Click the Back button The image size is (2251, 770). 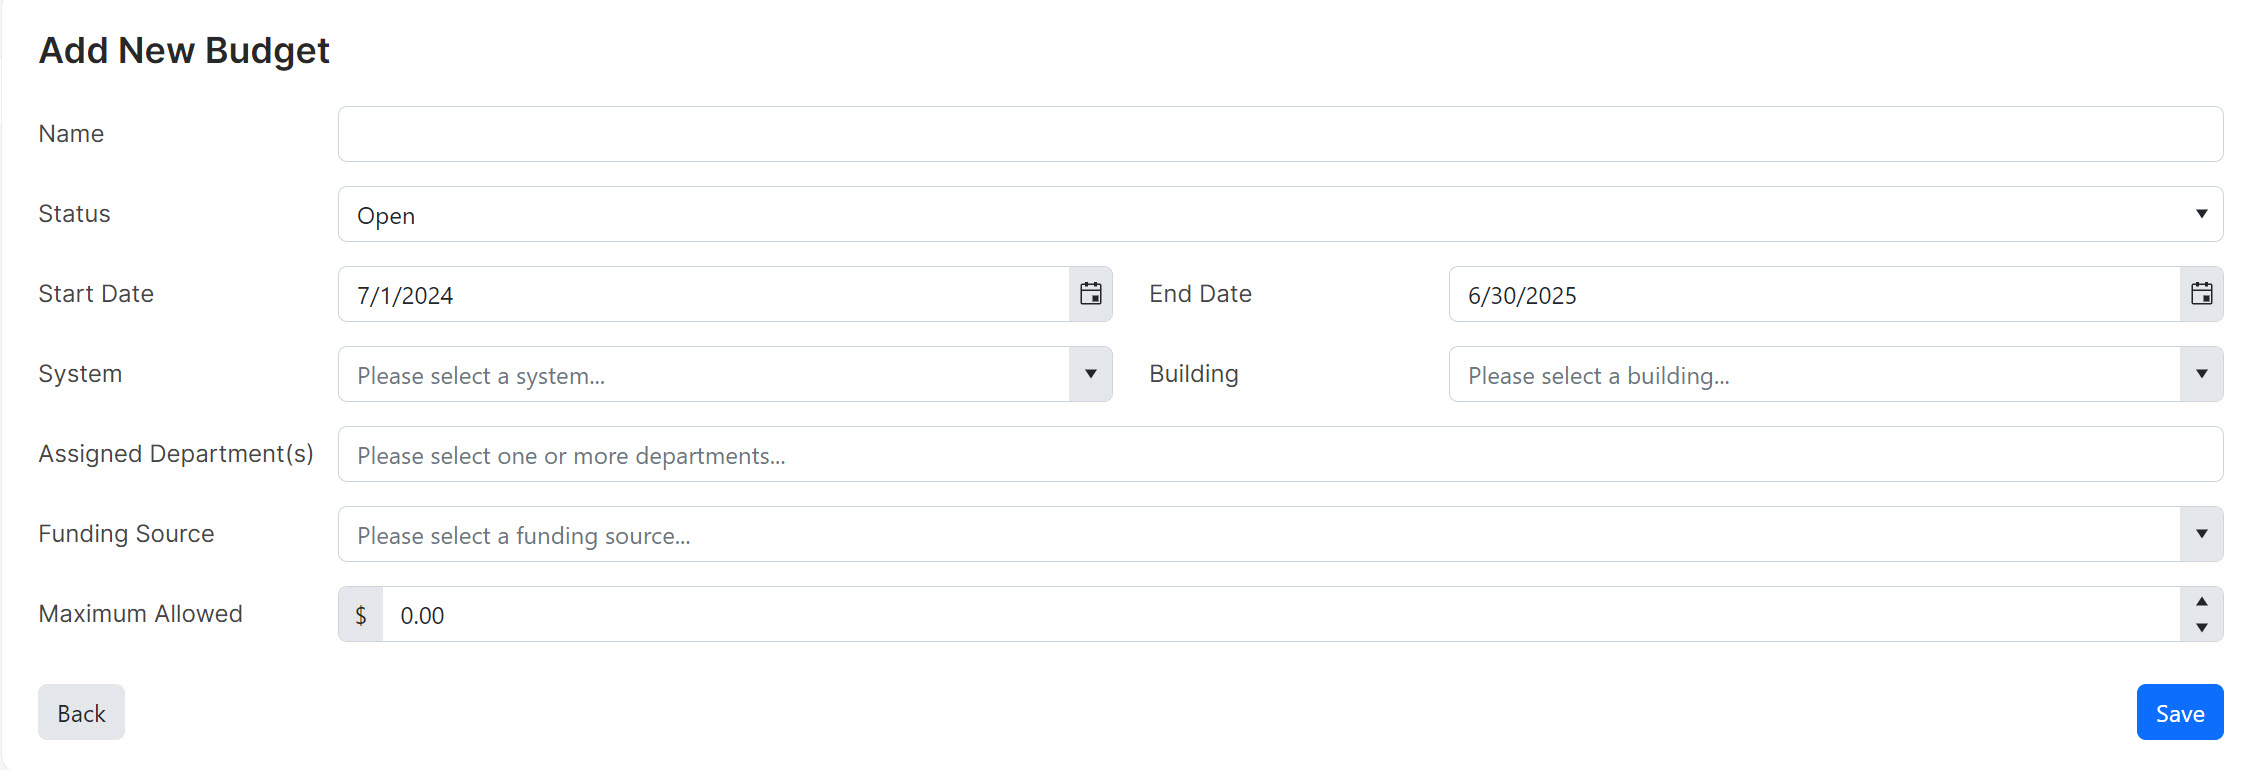(81, 712)
